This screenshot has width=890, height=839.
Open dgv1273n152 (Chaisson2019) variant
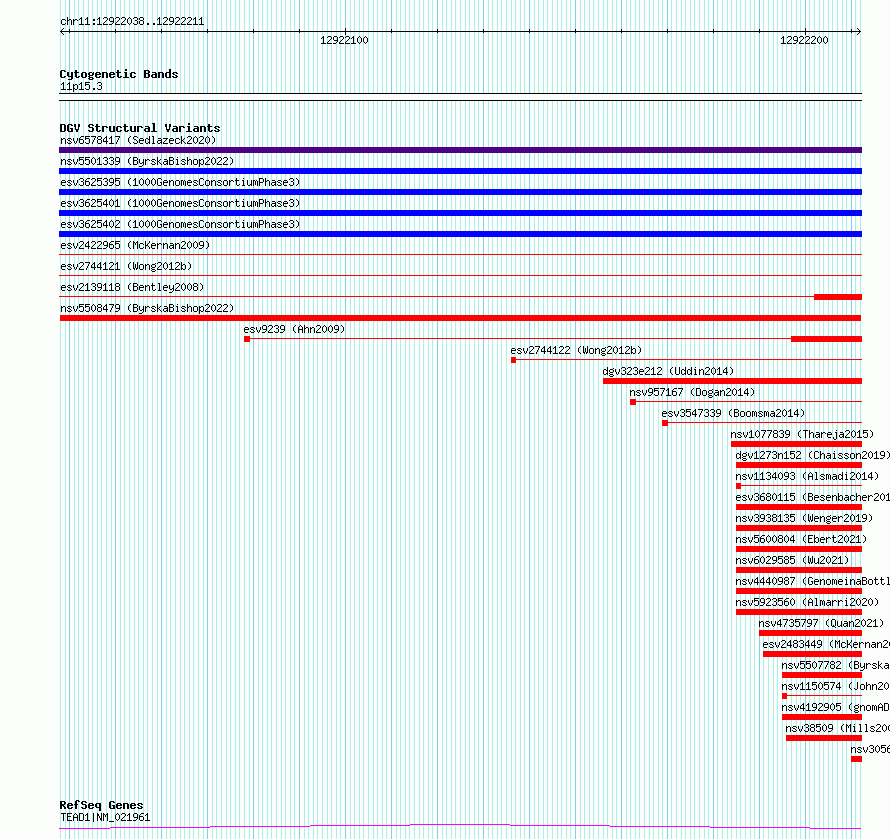812,455
